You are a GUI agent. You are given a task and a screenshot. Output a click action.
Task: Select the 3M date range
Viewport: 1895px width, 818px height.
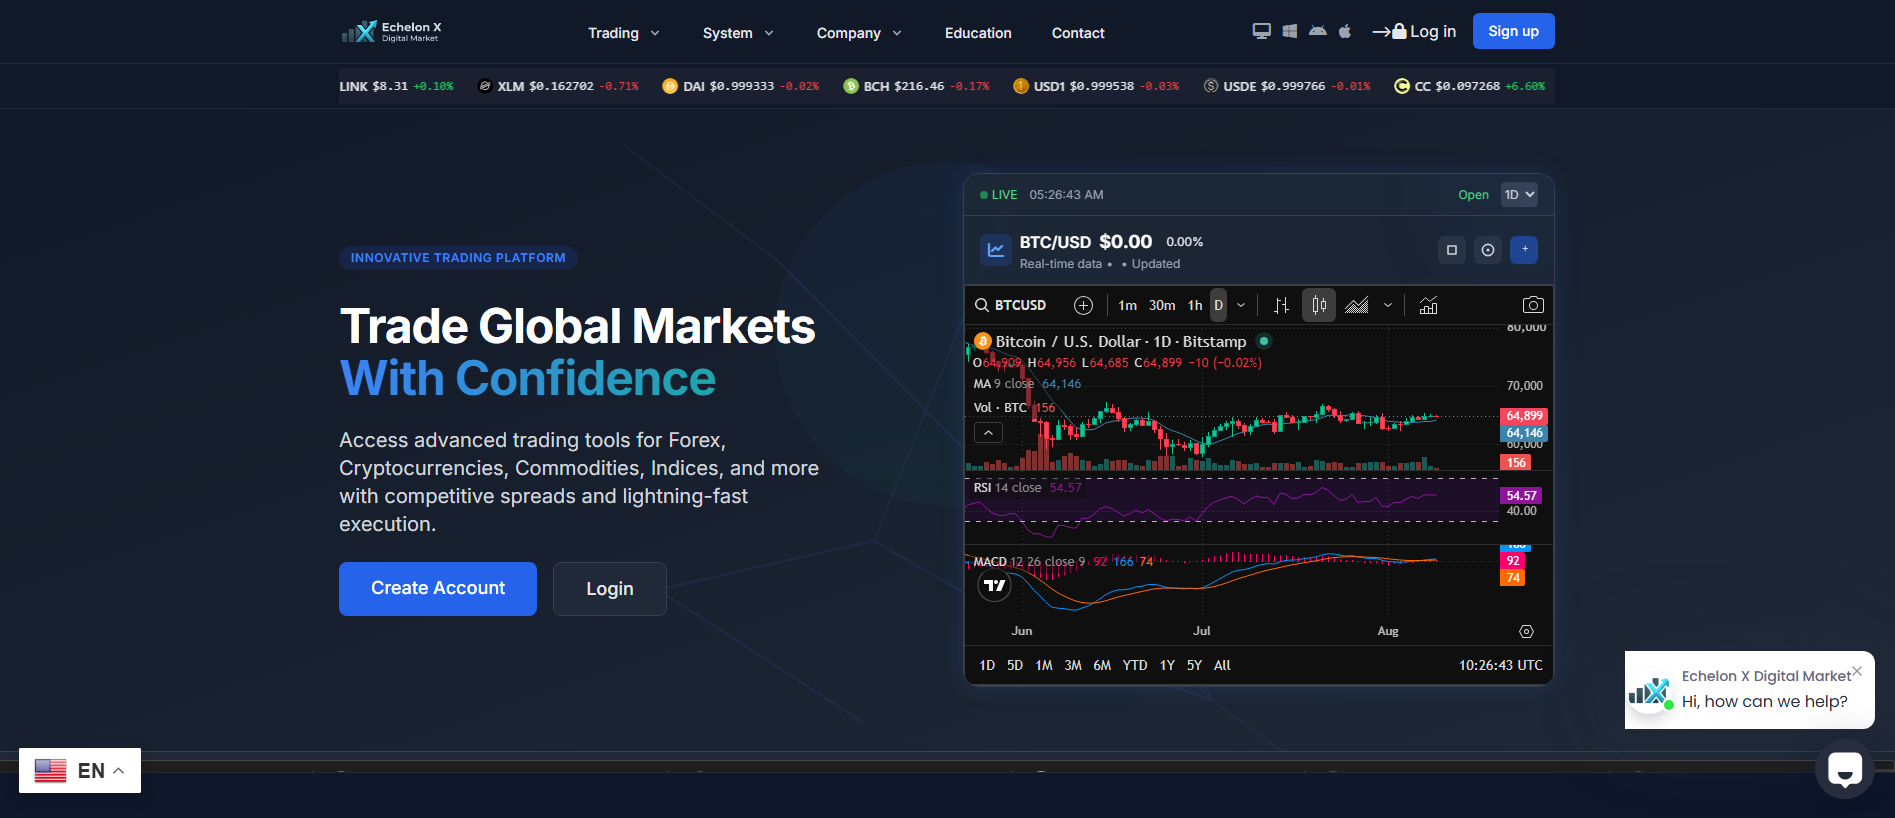coord(1073,665)
